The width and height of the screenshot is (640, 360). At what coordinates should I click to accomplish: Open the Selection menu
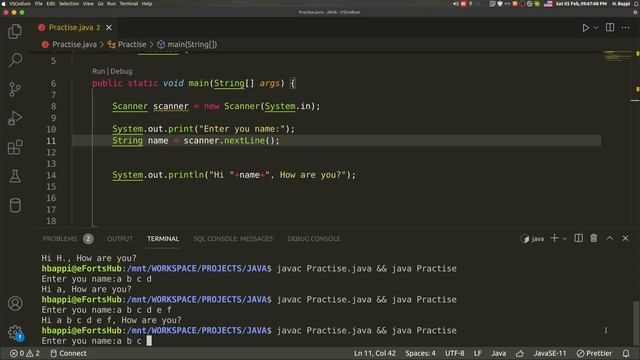click(x=69, y=4)
